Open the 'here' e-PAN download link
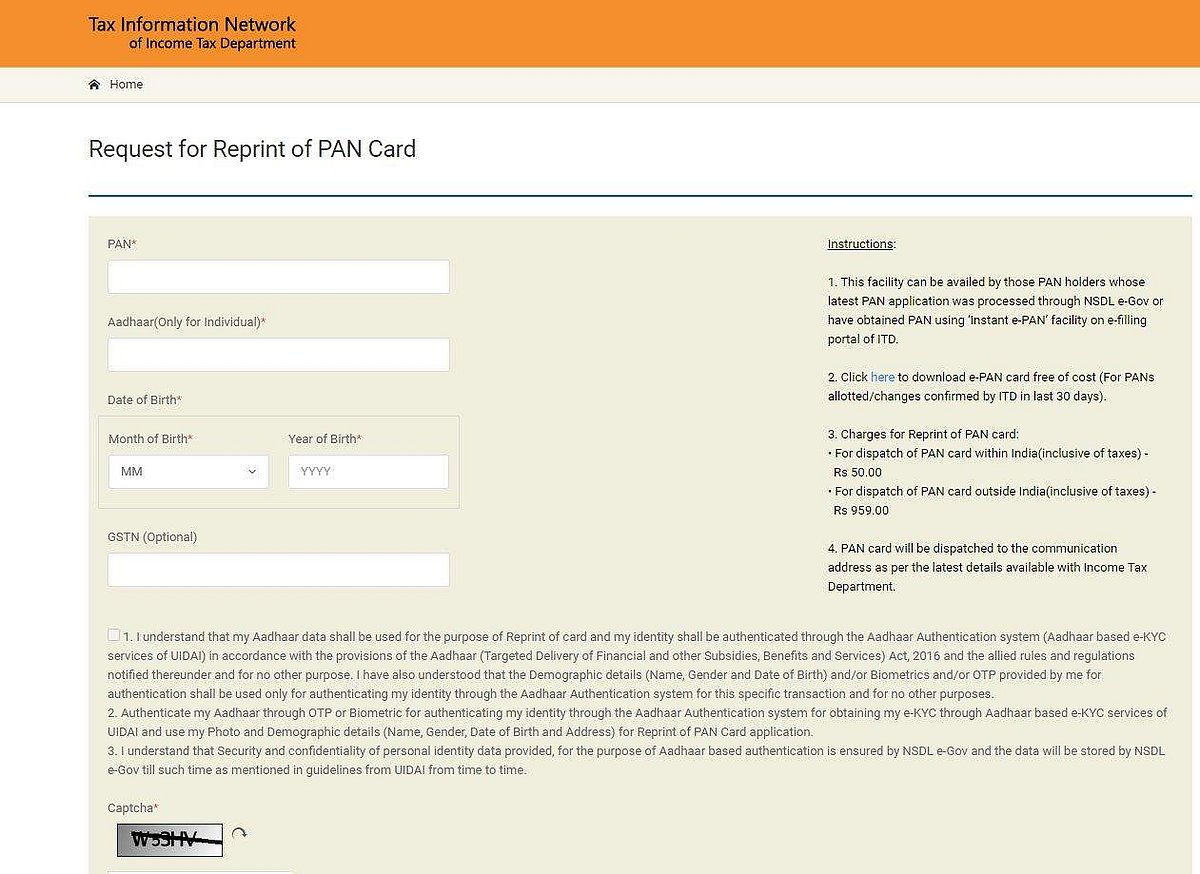 coord(882,377)
